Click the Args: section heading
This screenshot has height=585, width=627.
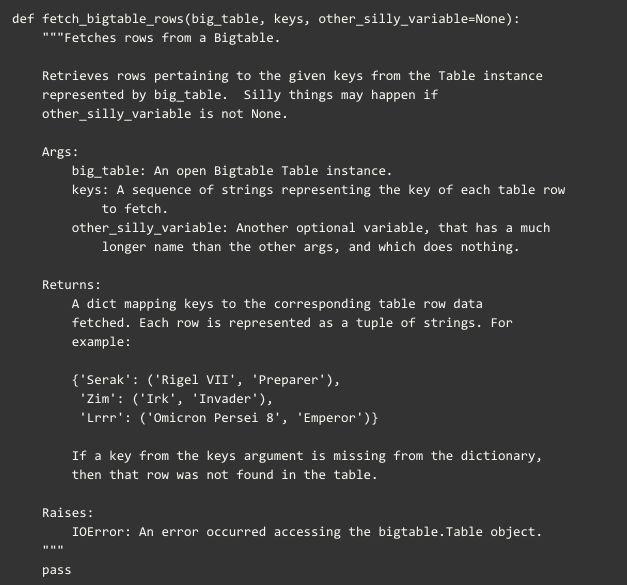tap(60, 152)
